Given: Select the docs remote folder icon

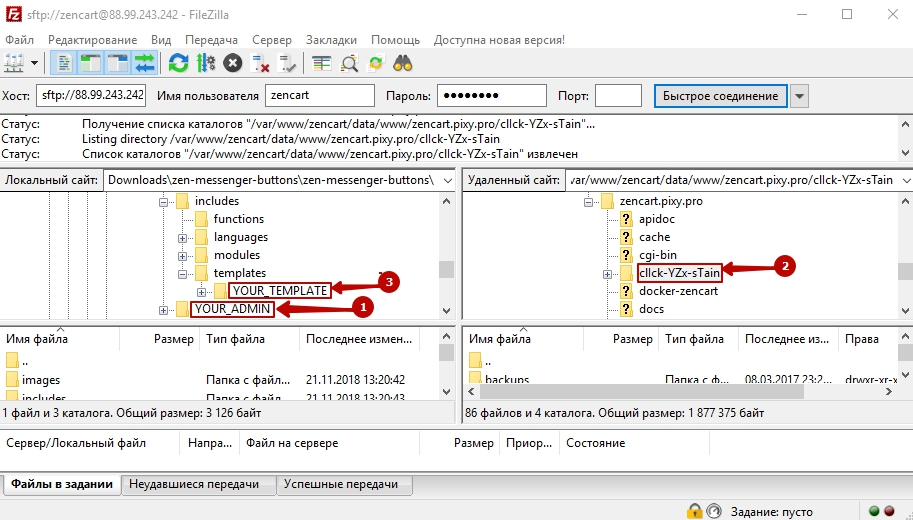Looking at the screenshot, I should [x=626, y=309].
